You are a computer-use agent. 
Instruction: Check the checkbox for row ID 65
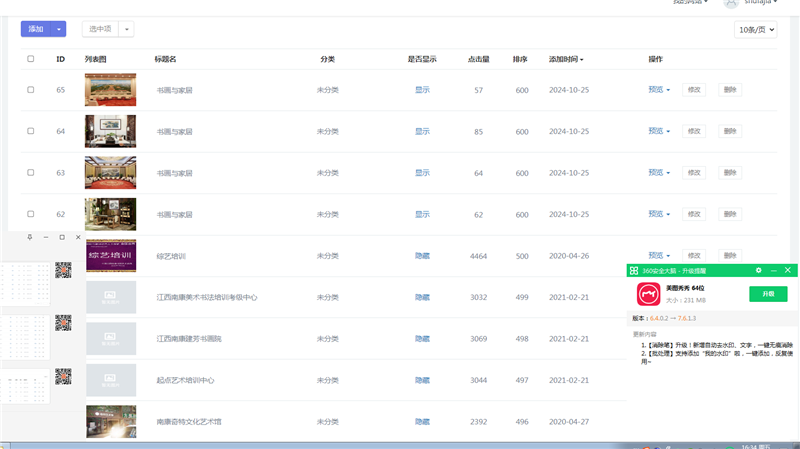tap(31, 90)
